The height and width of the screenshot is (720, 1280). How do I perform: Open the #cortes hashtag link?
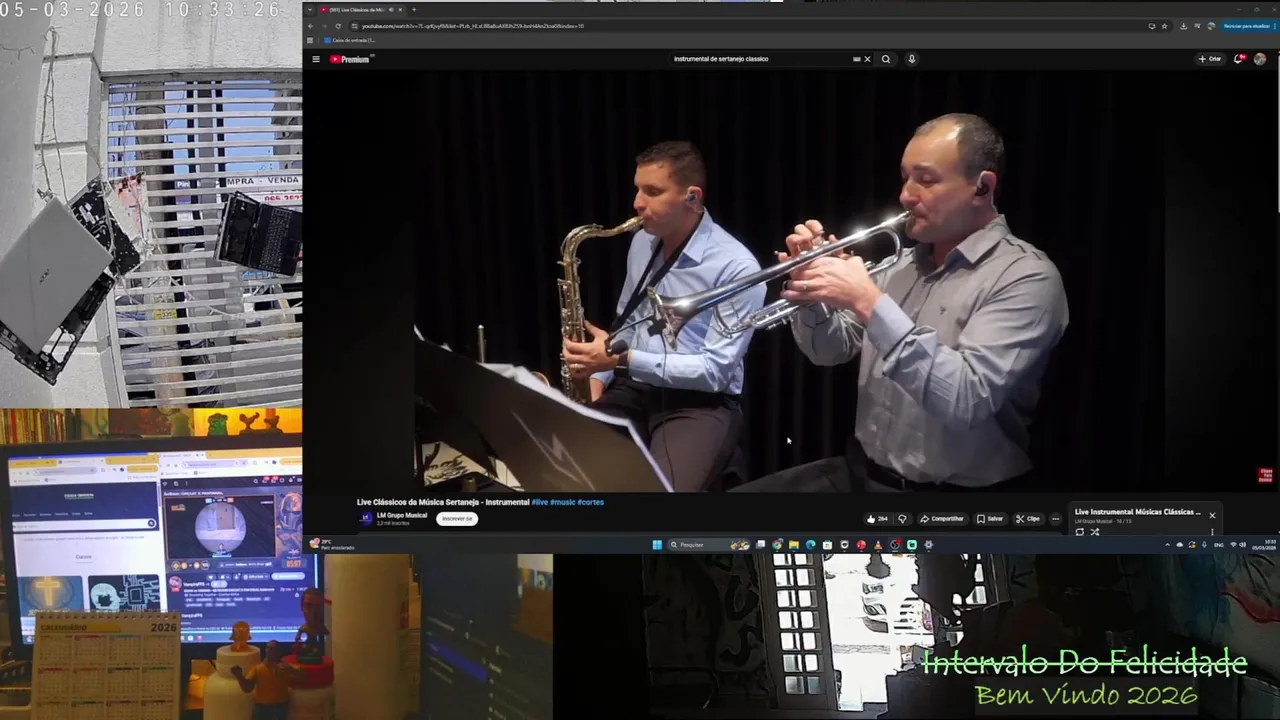point(591,502)
